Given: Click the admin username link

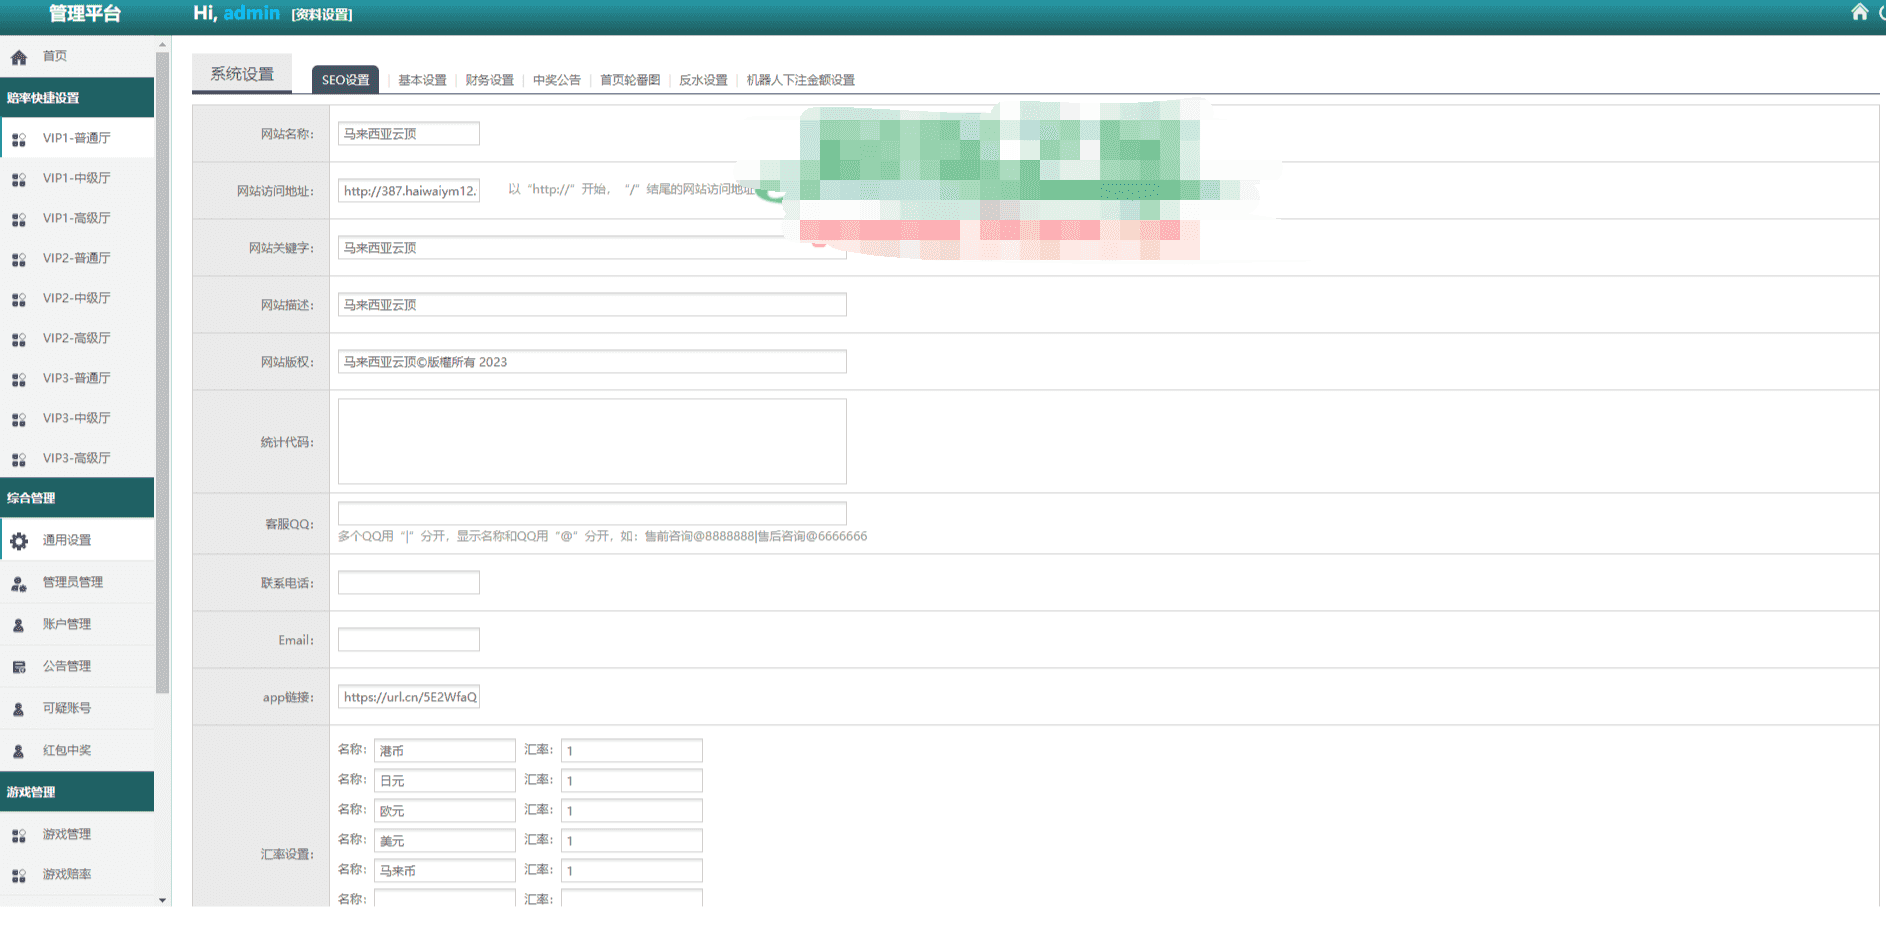Looking at the screenshot, I should 251,13.
